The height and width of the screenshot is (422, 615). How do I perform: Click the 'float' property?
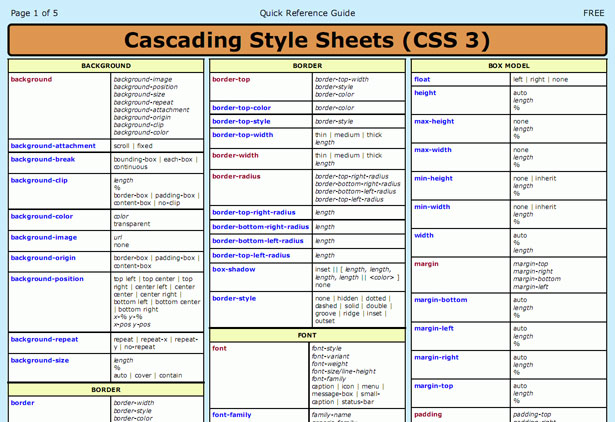coord(422,79)
